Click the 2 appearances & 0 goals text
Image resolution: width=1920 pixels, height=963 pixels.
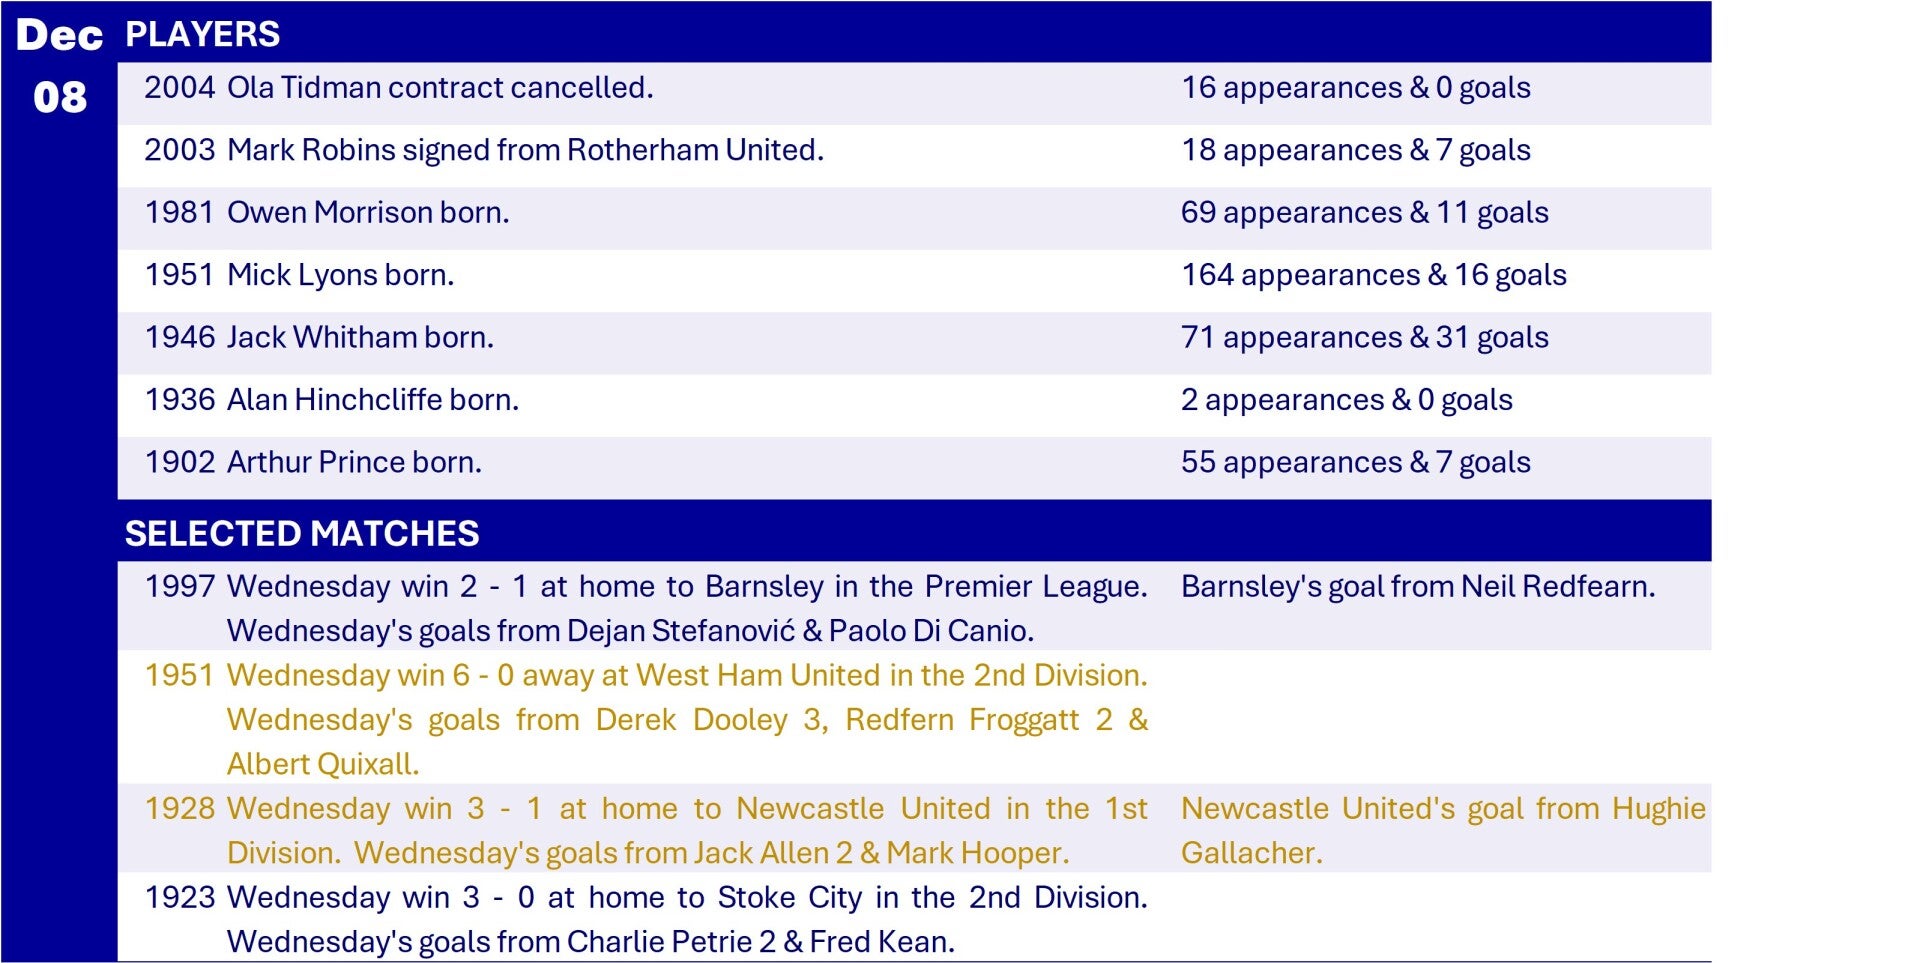tap(1346, 400)
